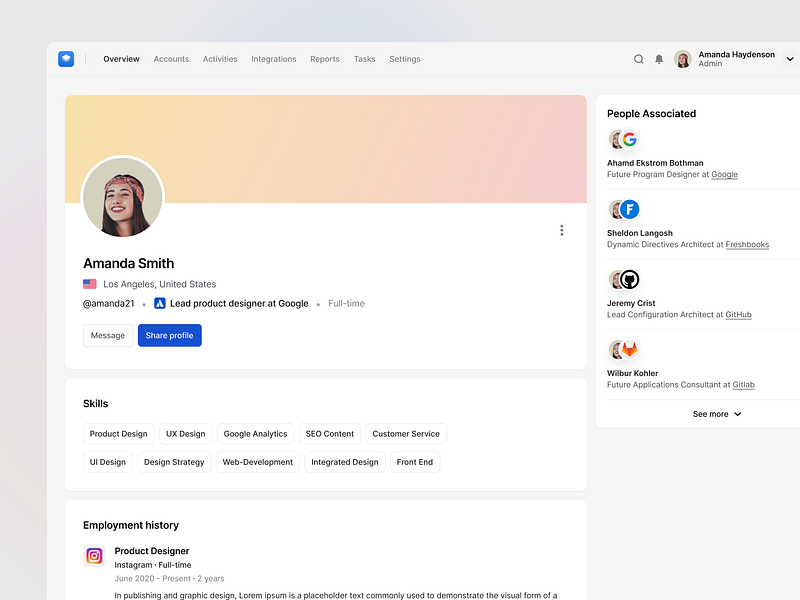The height and width of the screenshot is (600, 800).
Task: Click the Share profile button
Action: click(x=169, y=335)
